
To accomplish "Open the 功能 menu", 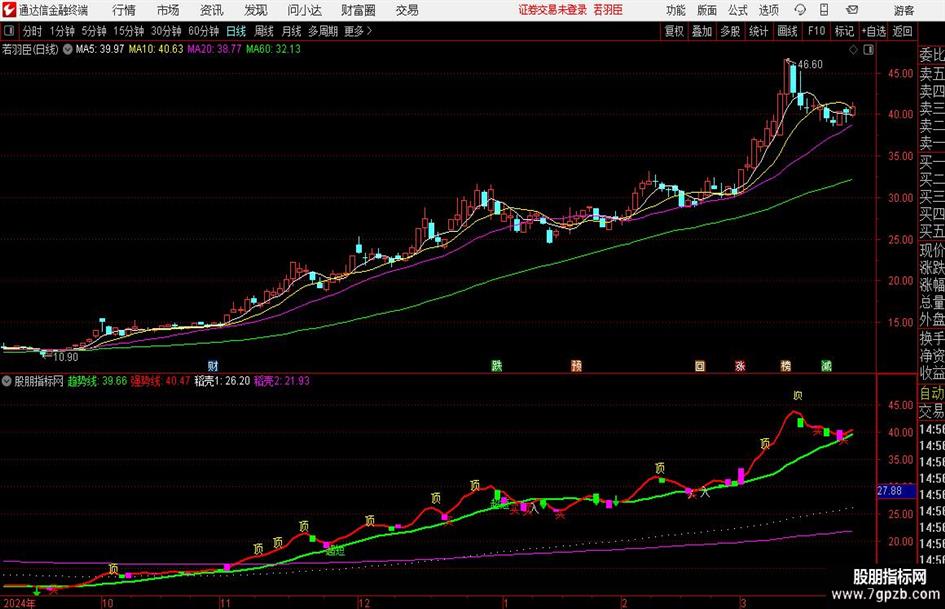I will pyautogui.click(x=676, y=10).
